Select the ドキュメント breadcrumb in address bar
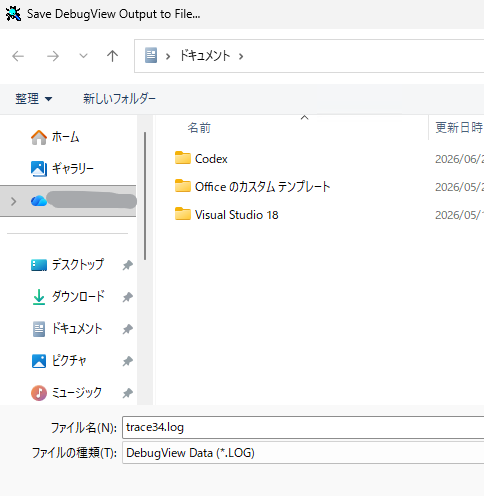 (205, 55)
